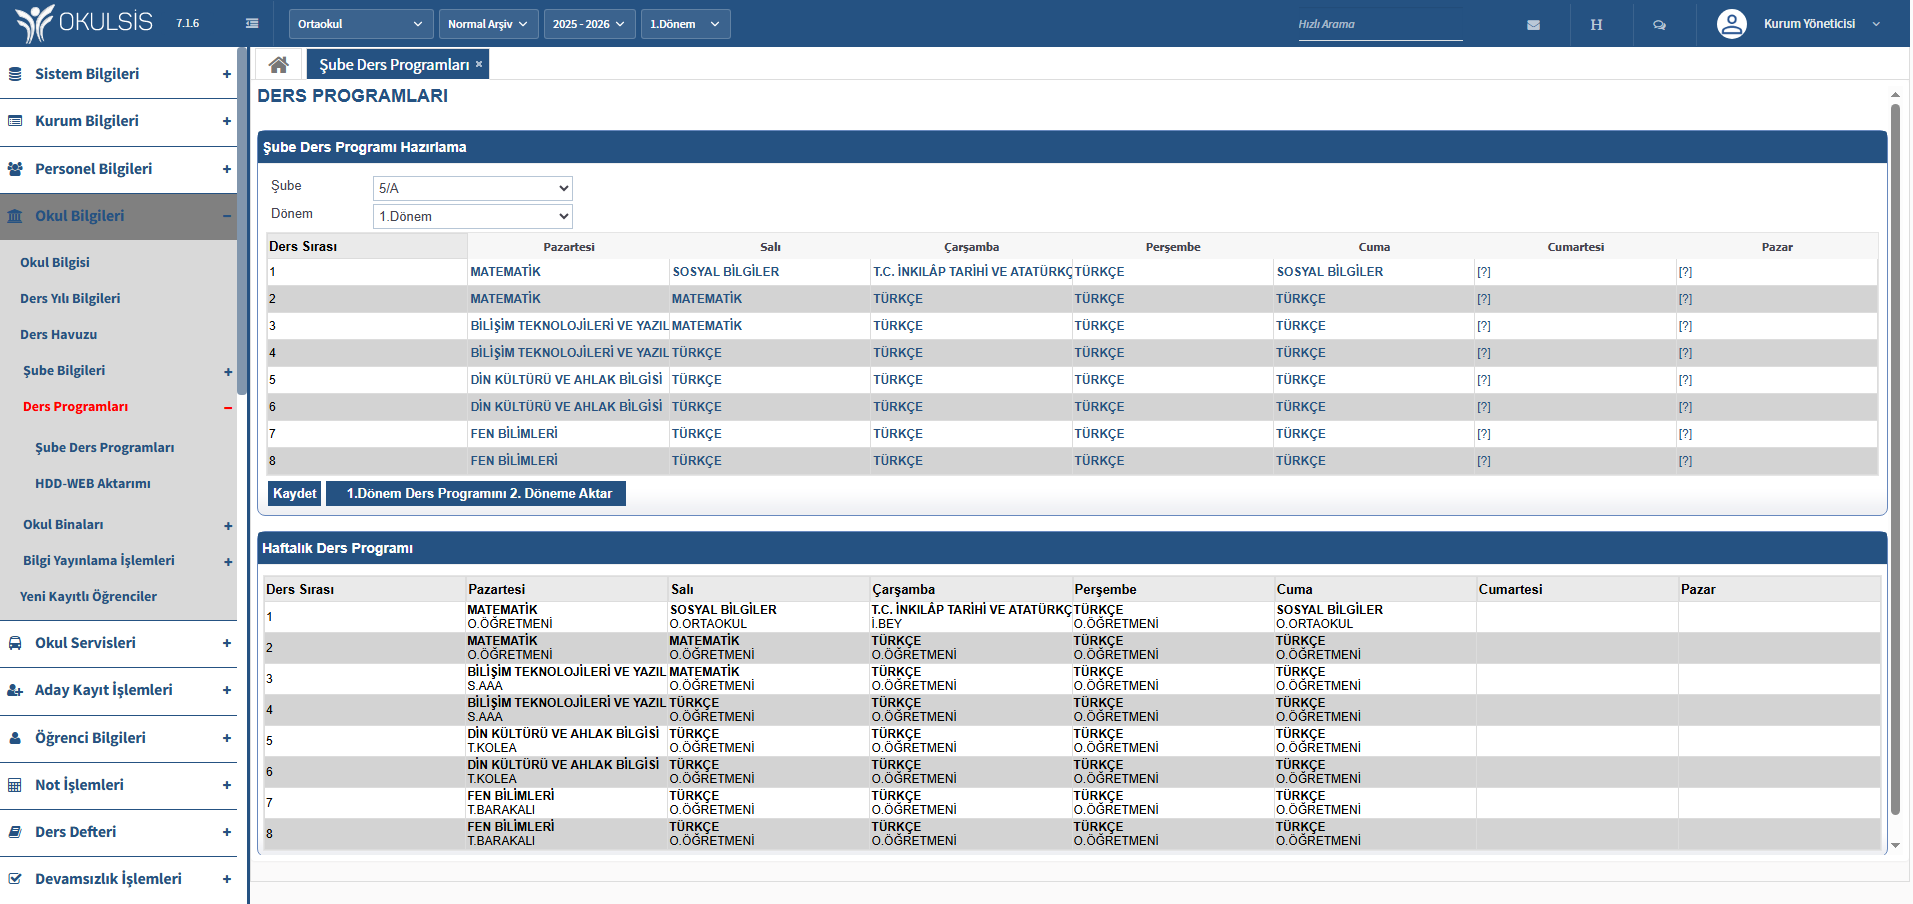The height and width of the screenshot is (904, 1913).
Task: Open the chat bubbles icon
Action: (x=1659, y=25)
